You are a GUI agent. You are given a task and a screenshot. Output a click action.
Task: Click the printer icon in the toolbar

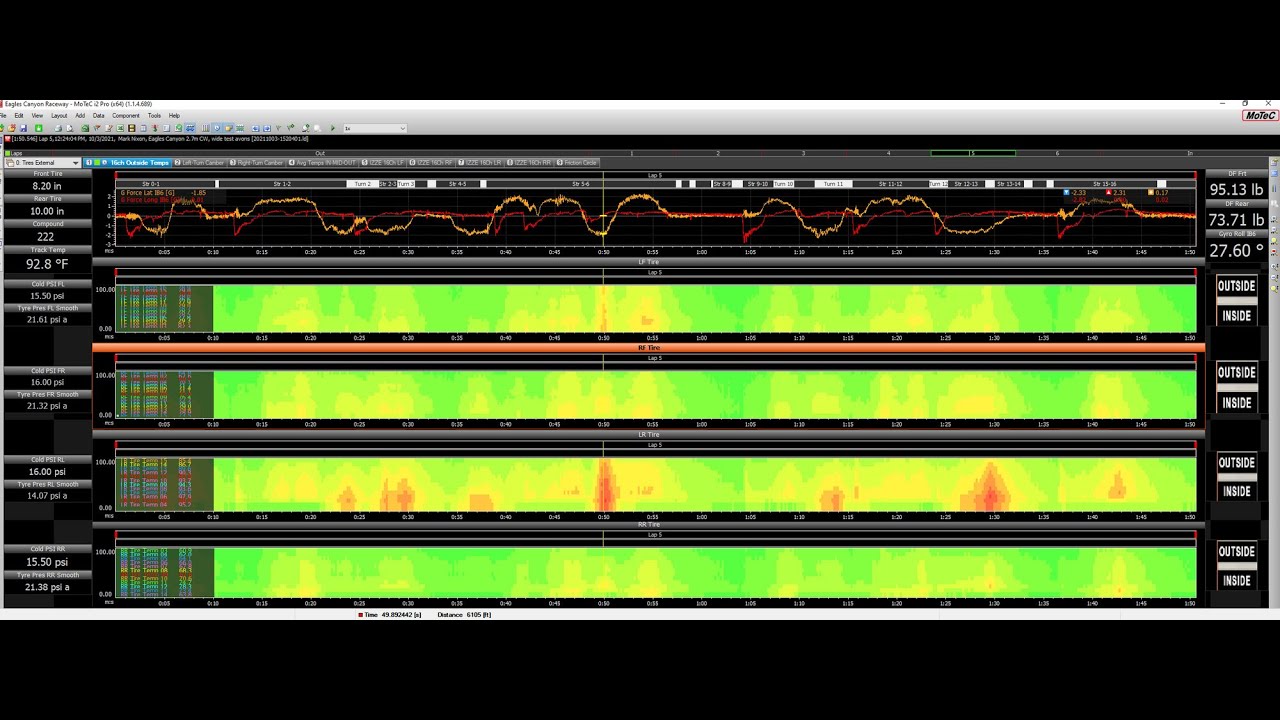[58, 128]
